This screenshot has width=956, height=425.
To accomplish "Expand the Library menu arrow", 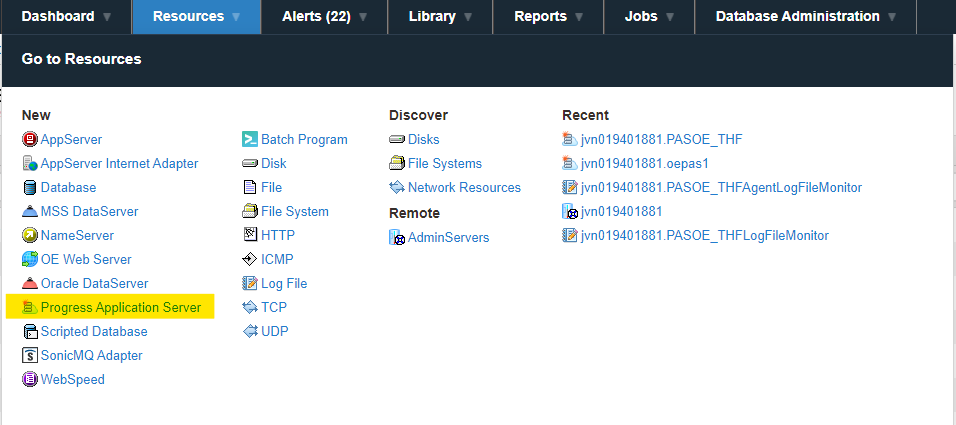I will pos(468,17).
